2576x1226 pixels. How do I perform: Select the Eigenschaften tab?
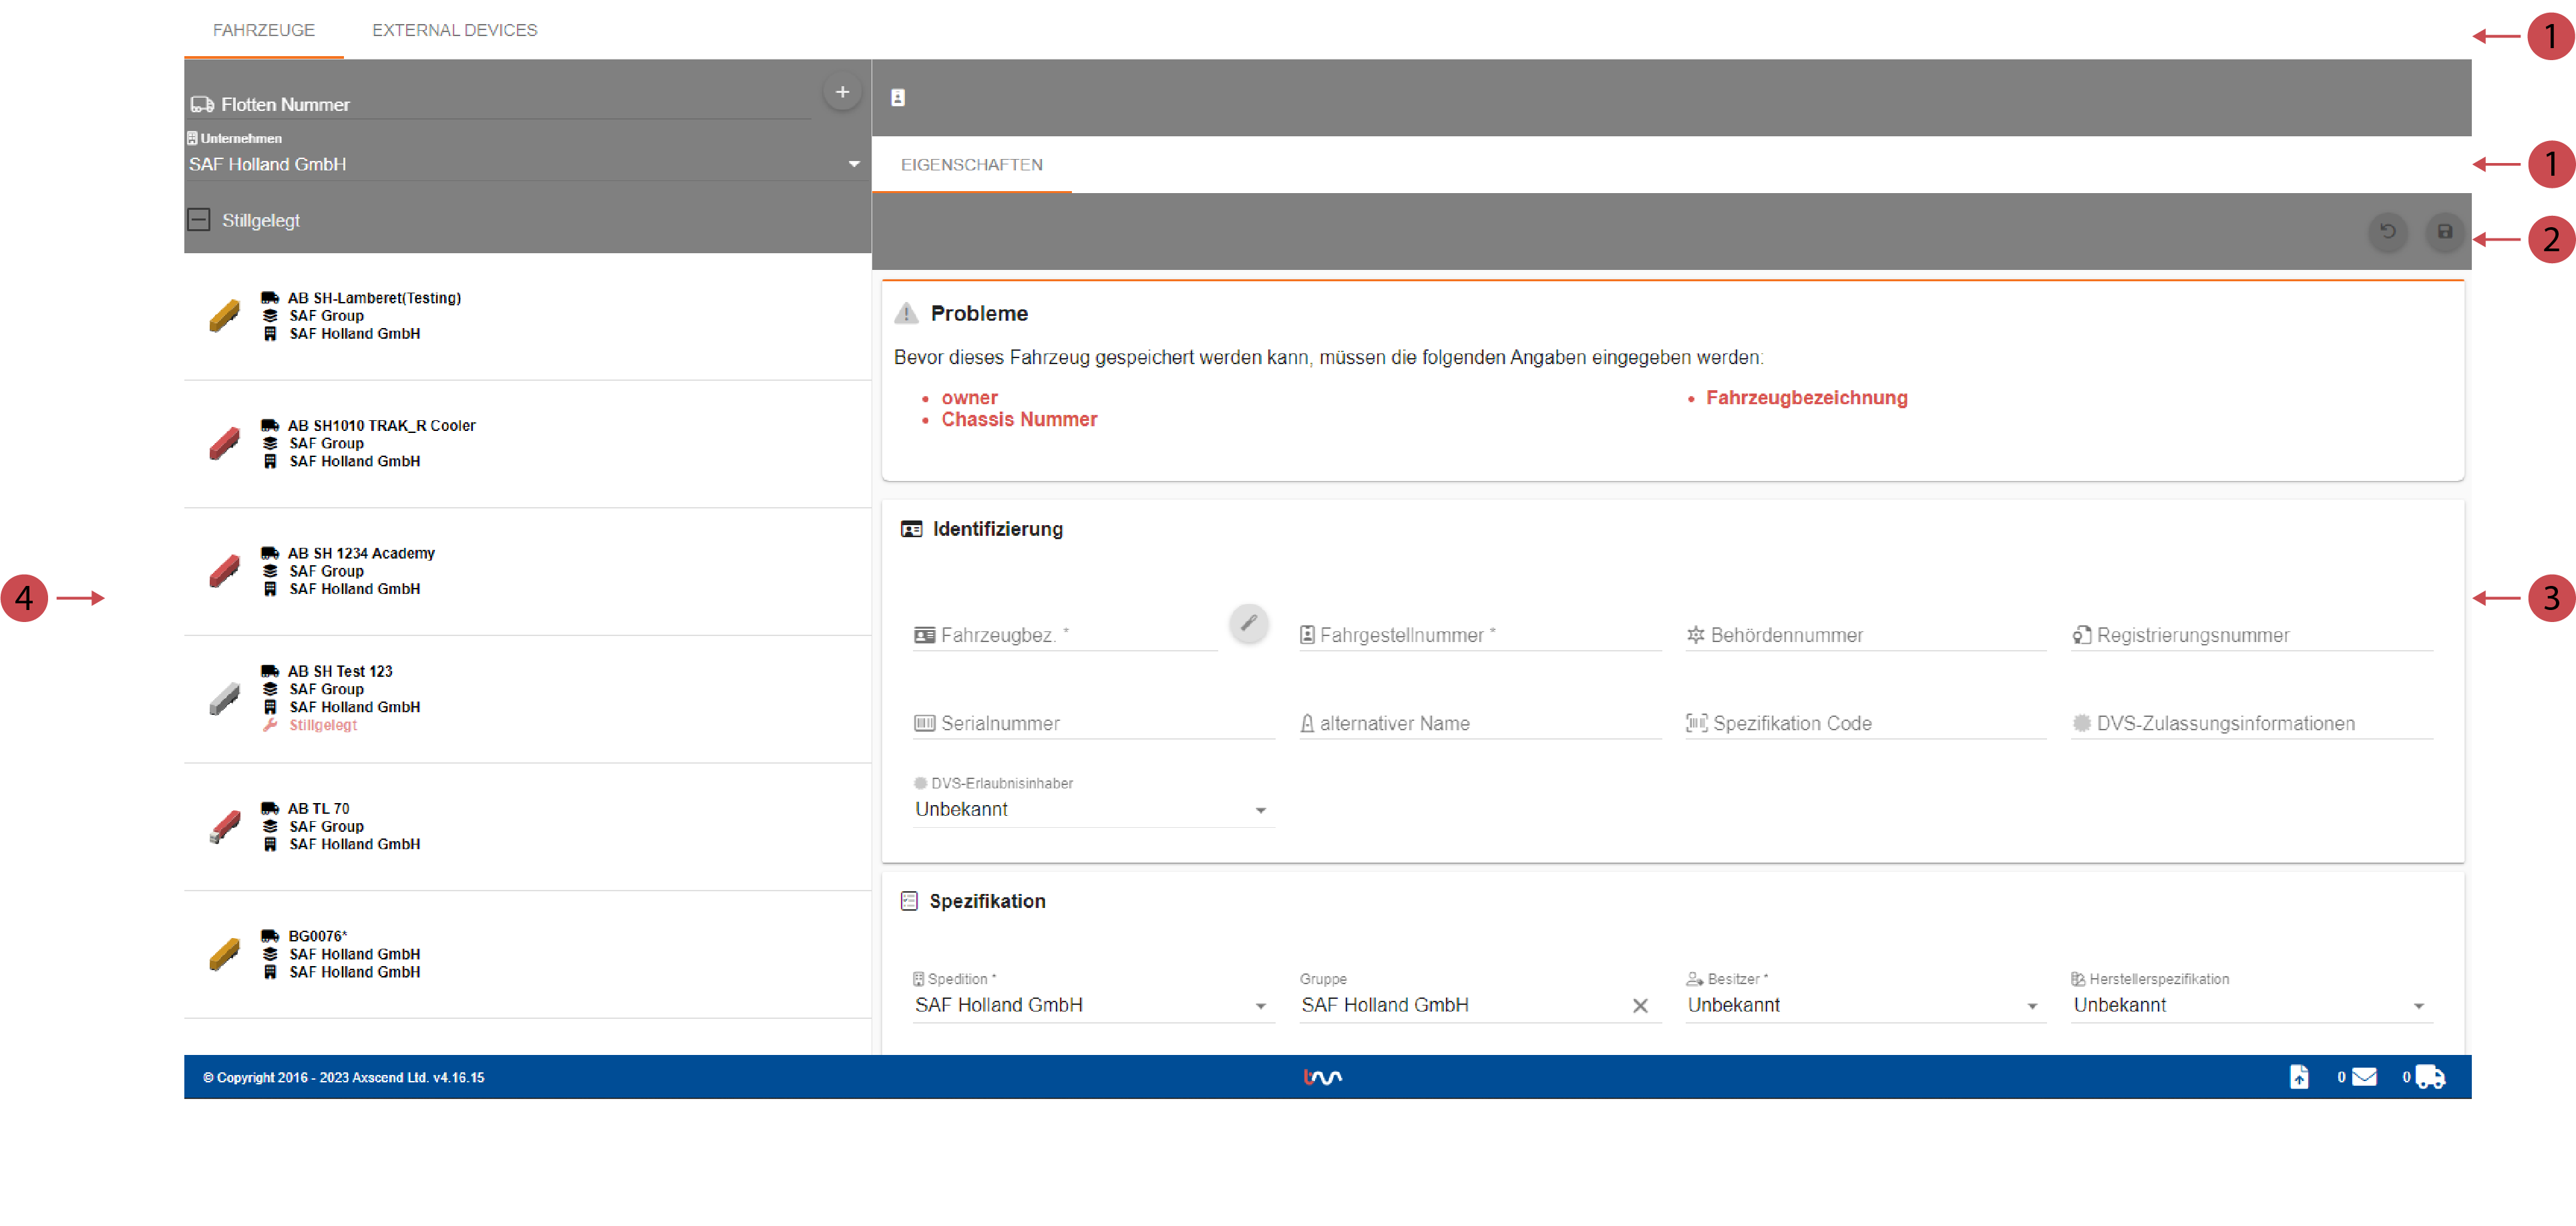(971, 165)
